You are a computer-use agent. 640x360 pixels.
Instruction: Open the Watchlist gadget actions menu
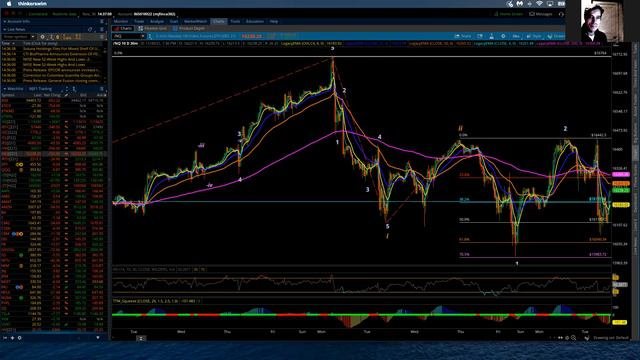tap(102, 89)
